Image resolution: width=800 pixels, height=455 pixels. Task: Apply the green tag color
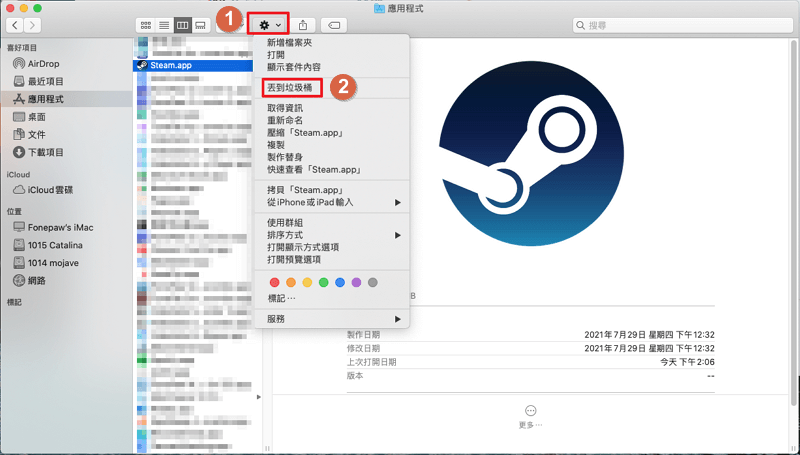323,283
